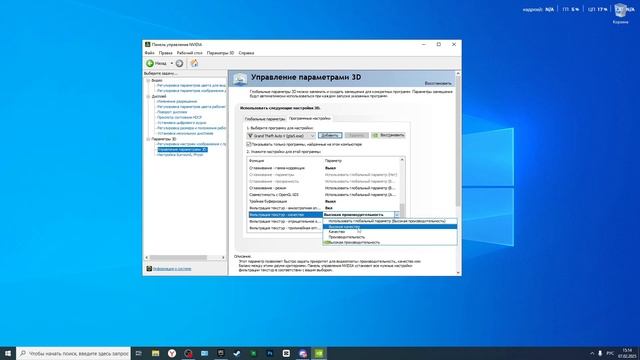Collapse the Параметры 3D tree node
This screenshot has width=640, height=360.
pos(148,139)
